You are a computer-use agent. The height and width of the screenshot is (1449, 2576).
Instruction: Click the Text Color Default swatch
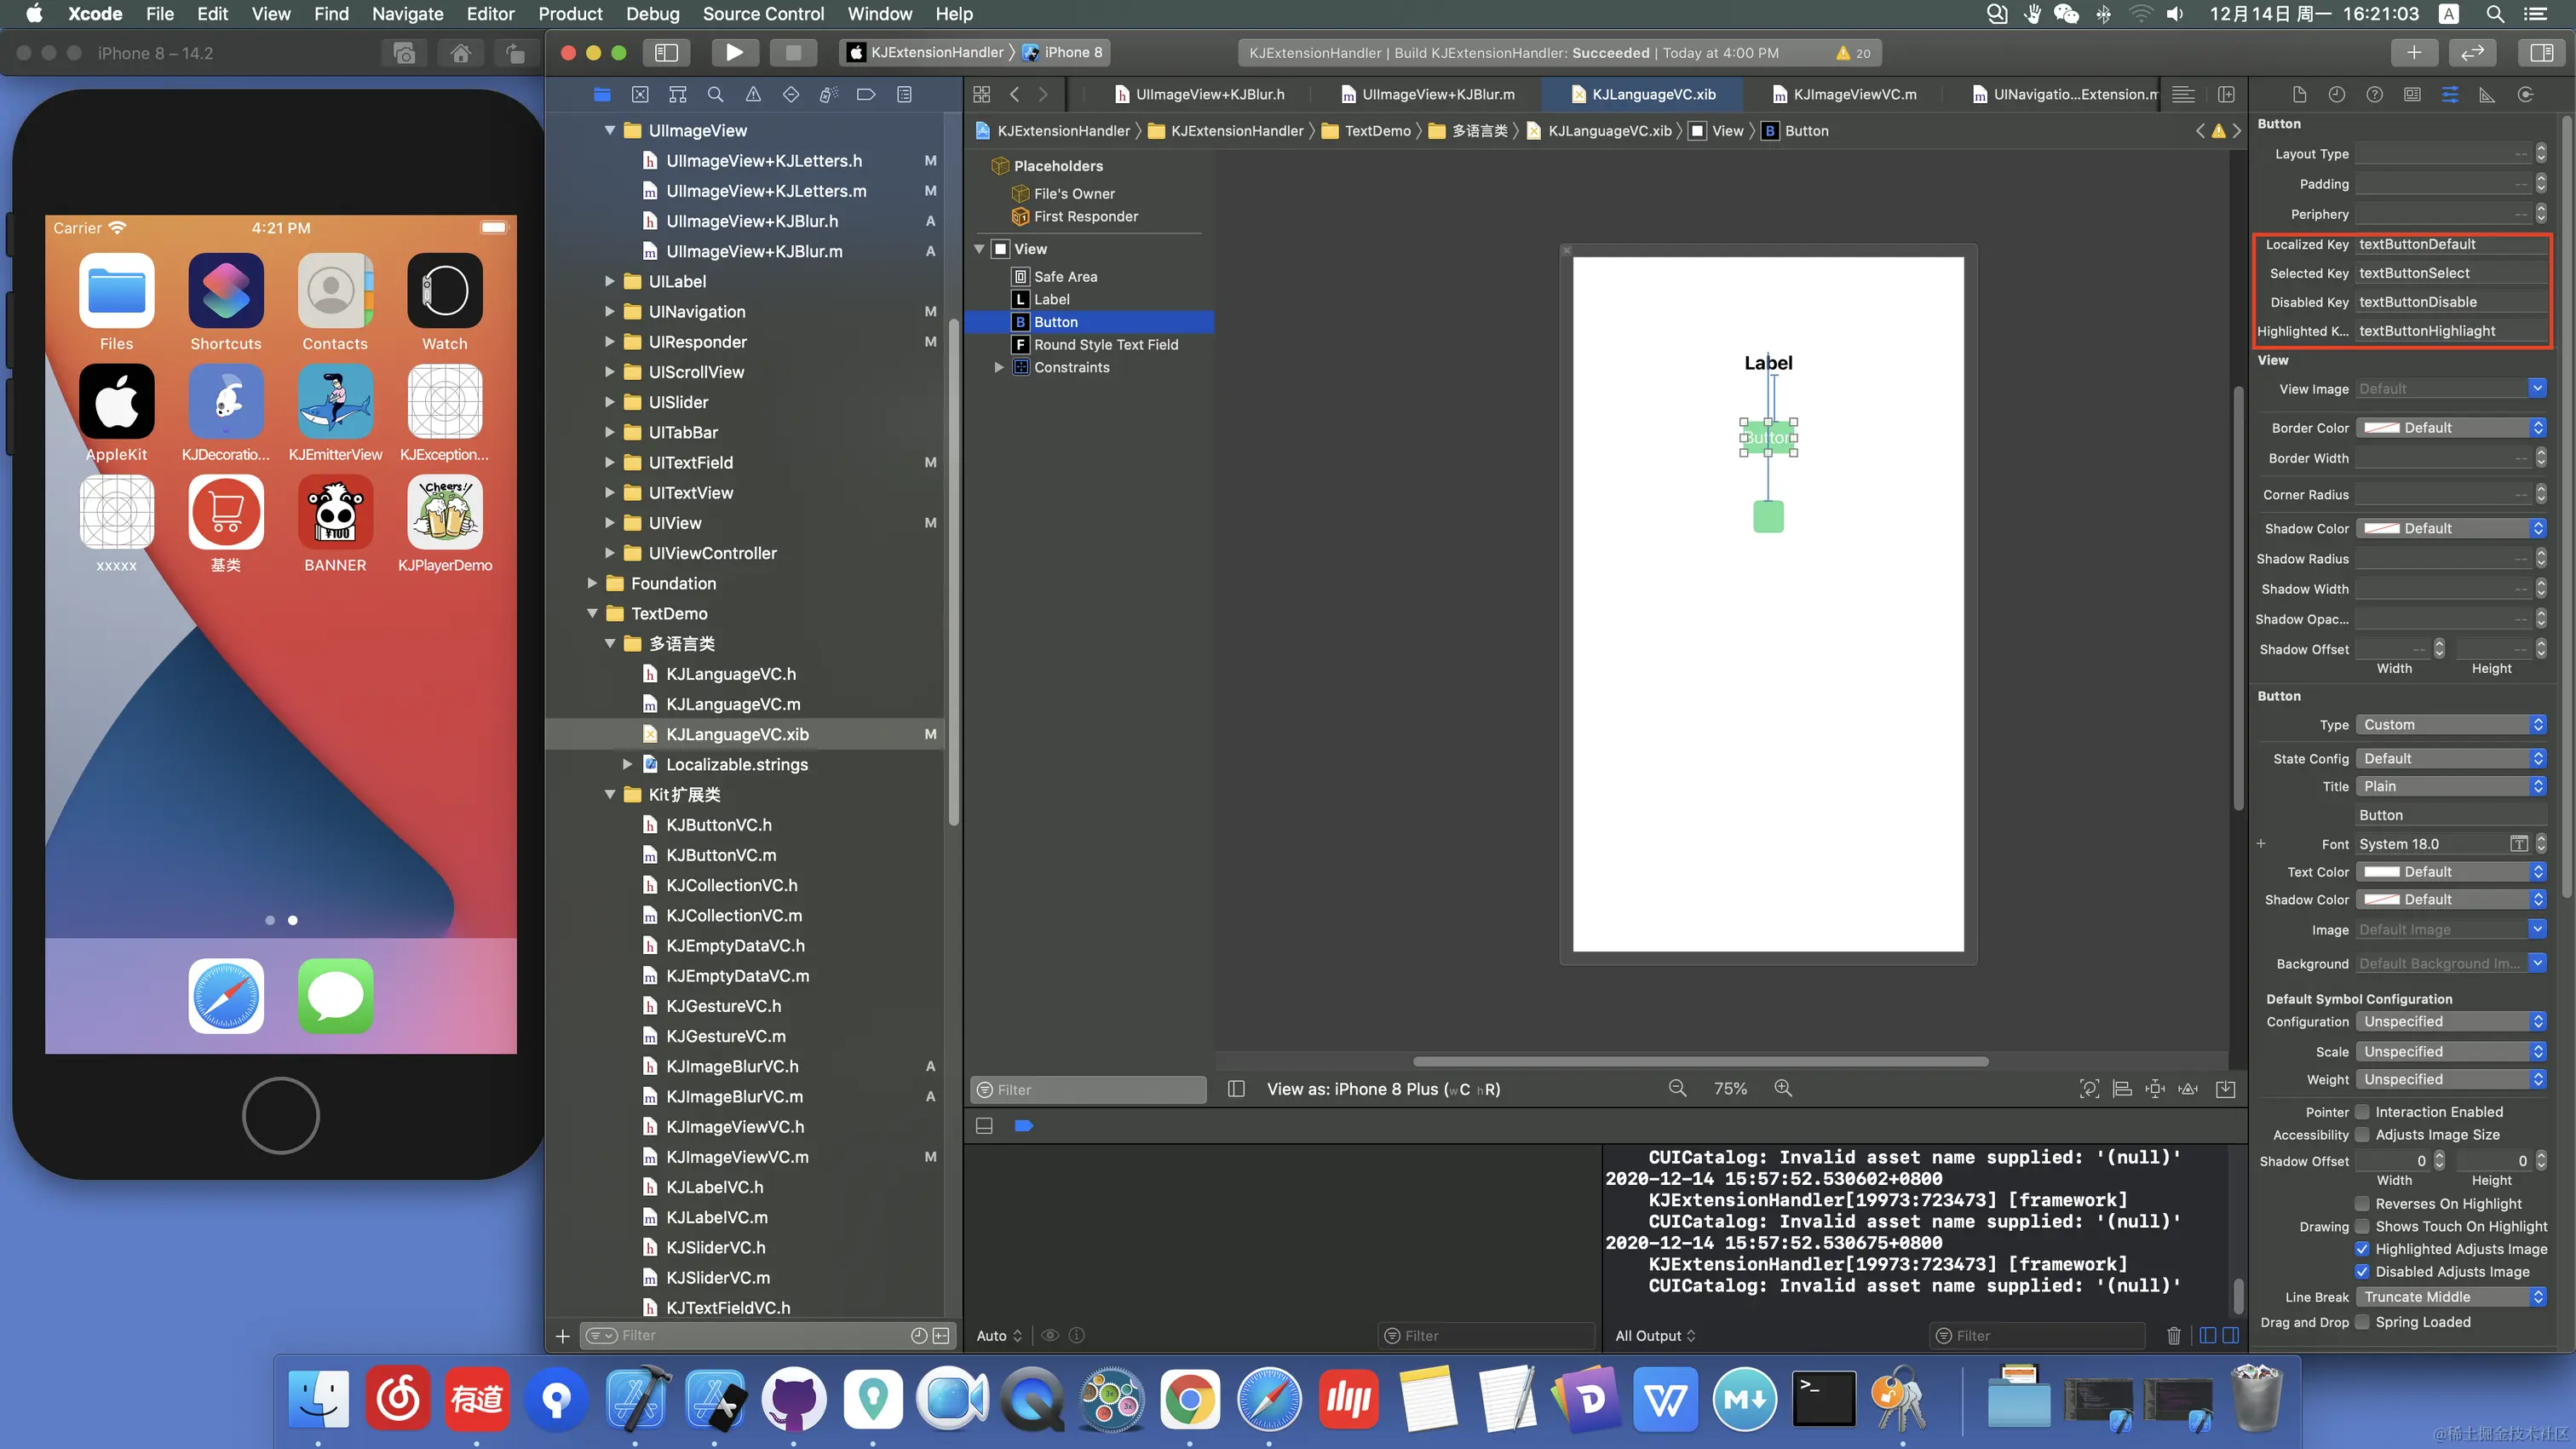coord(2382,871)
